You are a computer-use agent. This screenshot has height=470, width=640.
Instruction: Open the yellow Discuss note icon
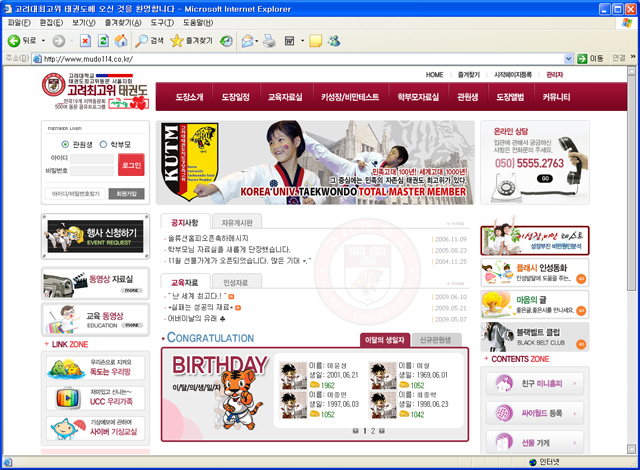(x=316, y=40)
